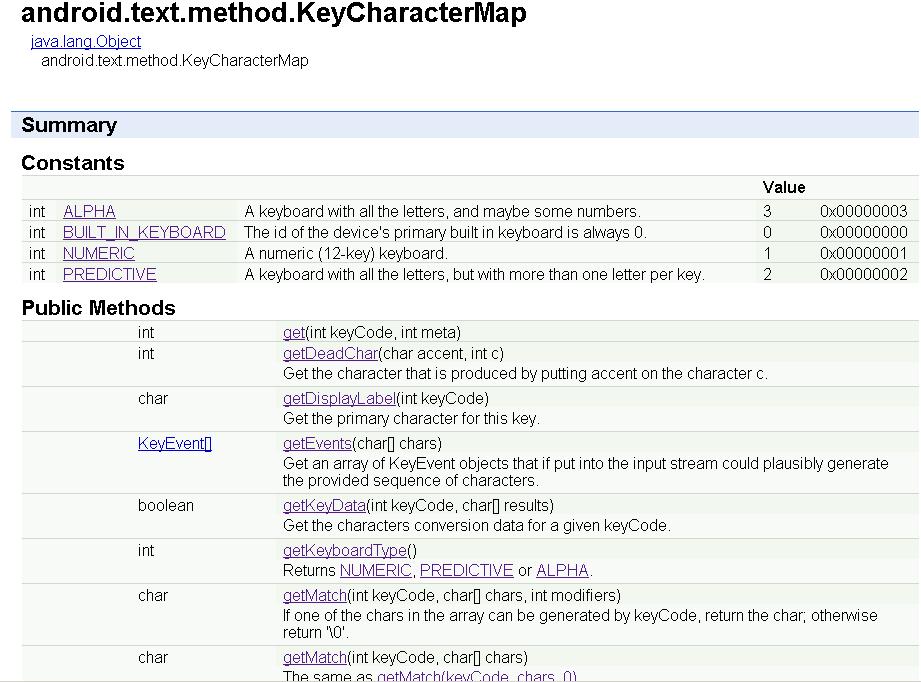This screenshot has height=682, width=921.
Task: Go to the getDisplayLabel method
Action: pyautogui.click(x=340, y=398)
